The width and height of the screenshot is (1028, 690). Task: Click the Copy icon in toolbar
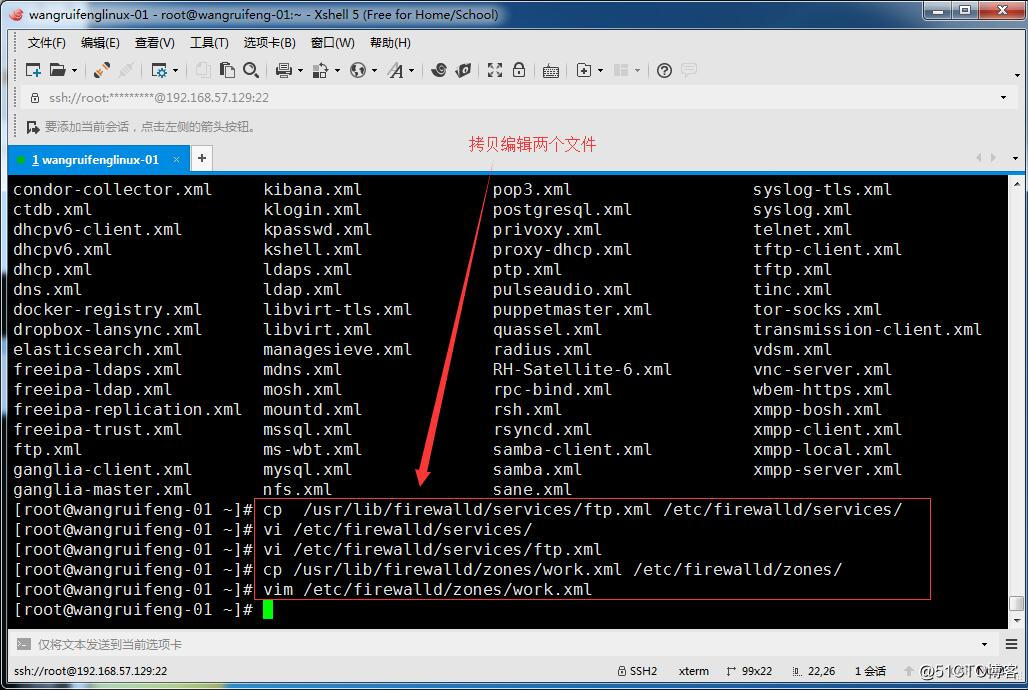[203, 70]
